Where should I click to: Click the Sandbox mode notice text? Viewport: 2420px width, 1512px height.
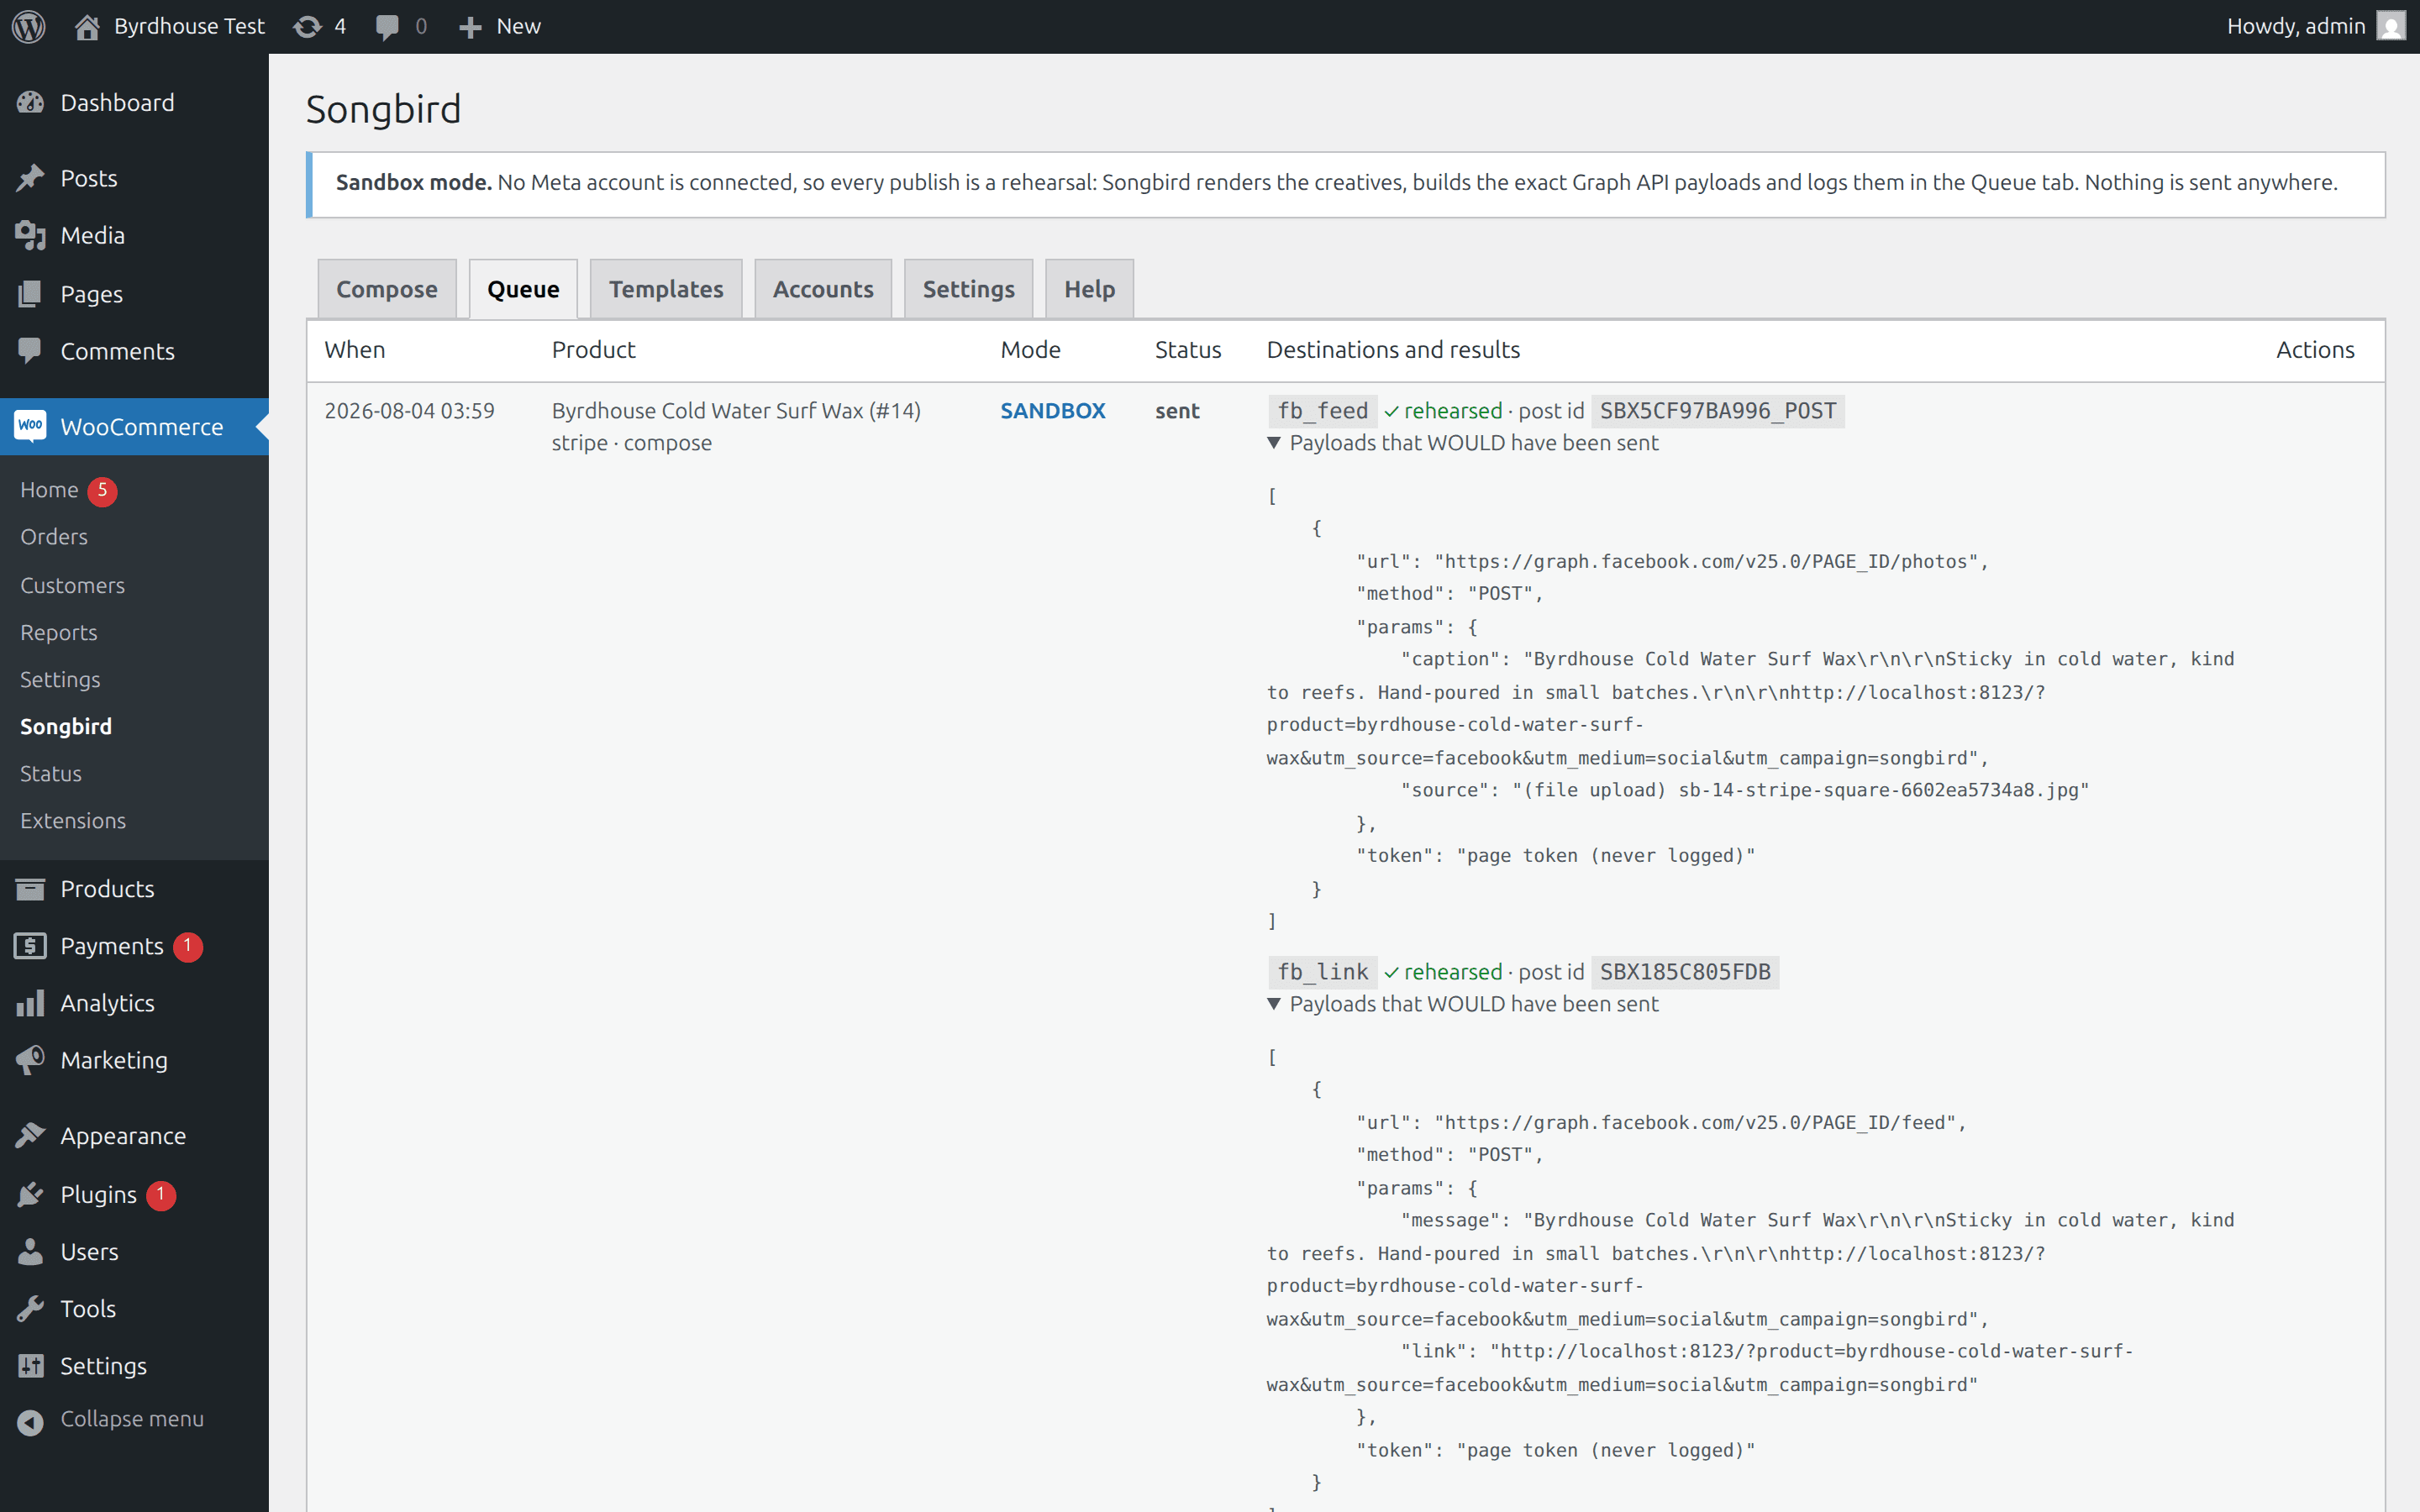(1336, 182)
